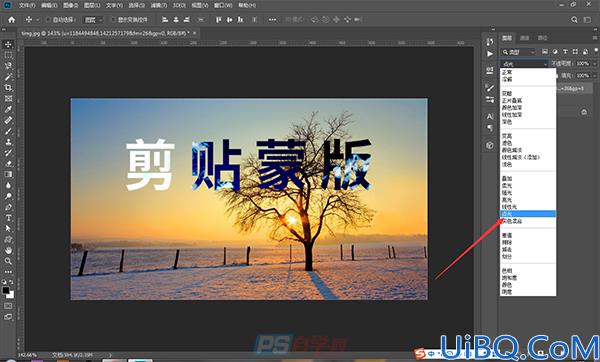The height and width of the screenshot is (362, 600).
Task: Click the background color swatch
Action: click(11, 295)
